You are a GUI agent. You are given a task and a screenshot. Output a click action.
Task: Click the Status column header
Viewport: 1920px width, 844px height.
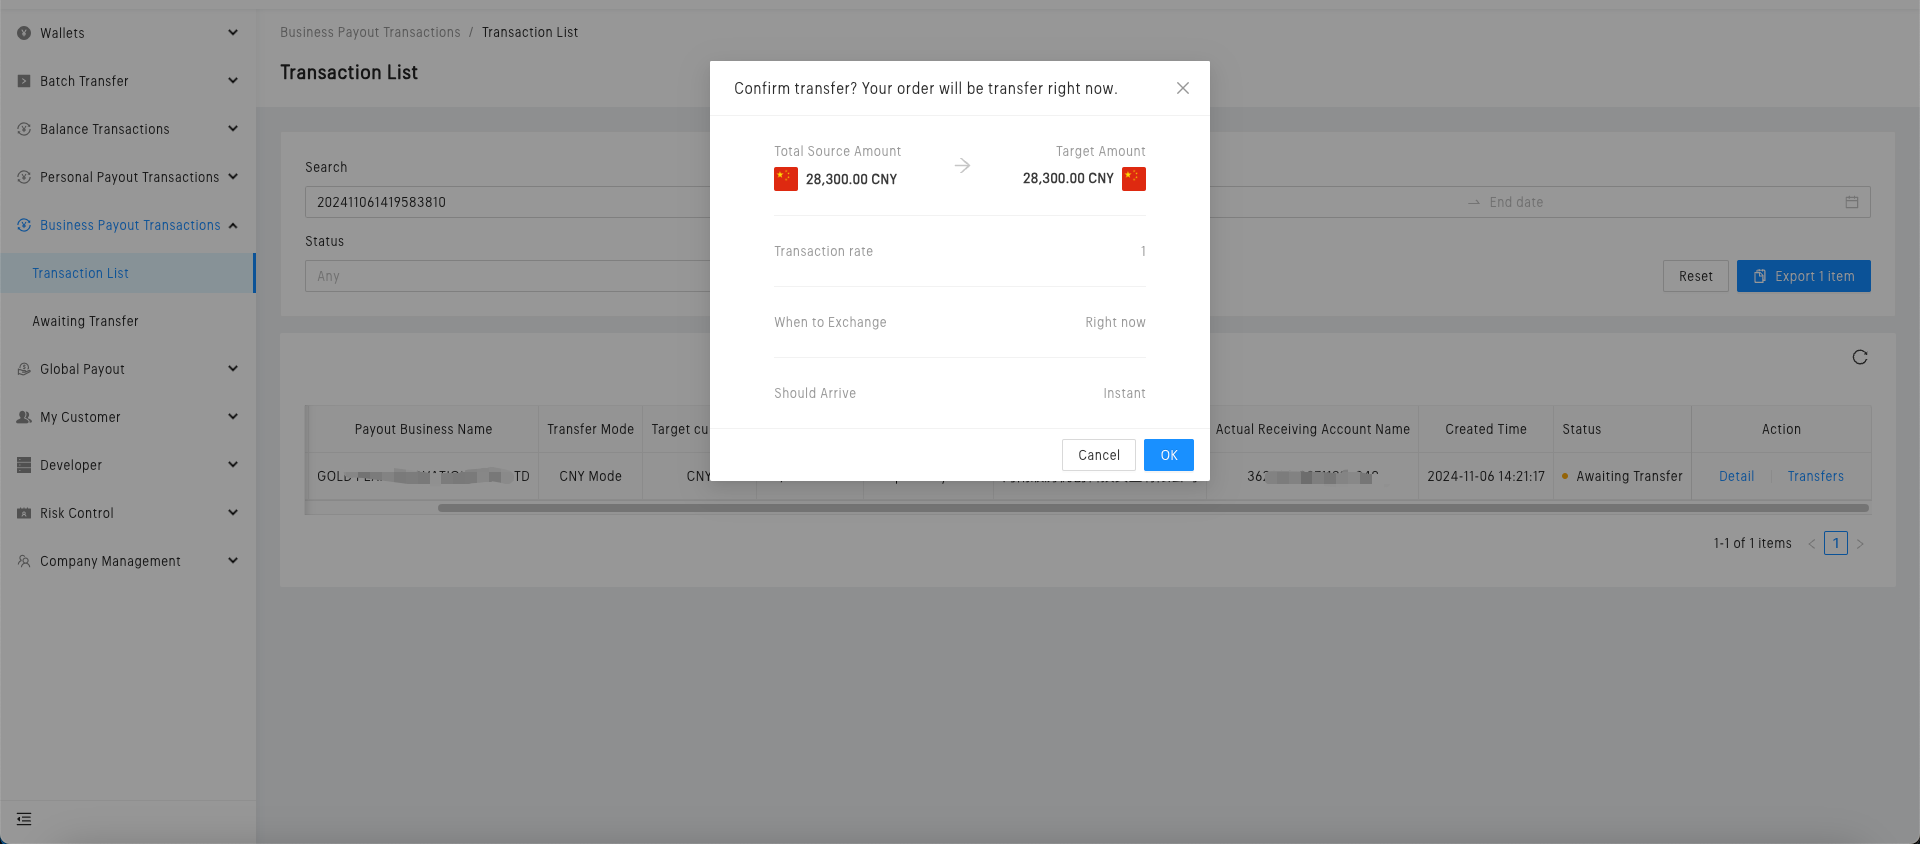[x=1622, y=429]
